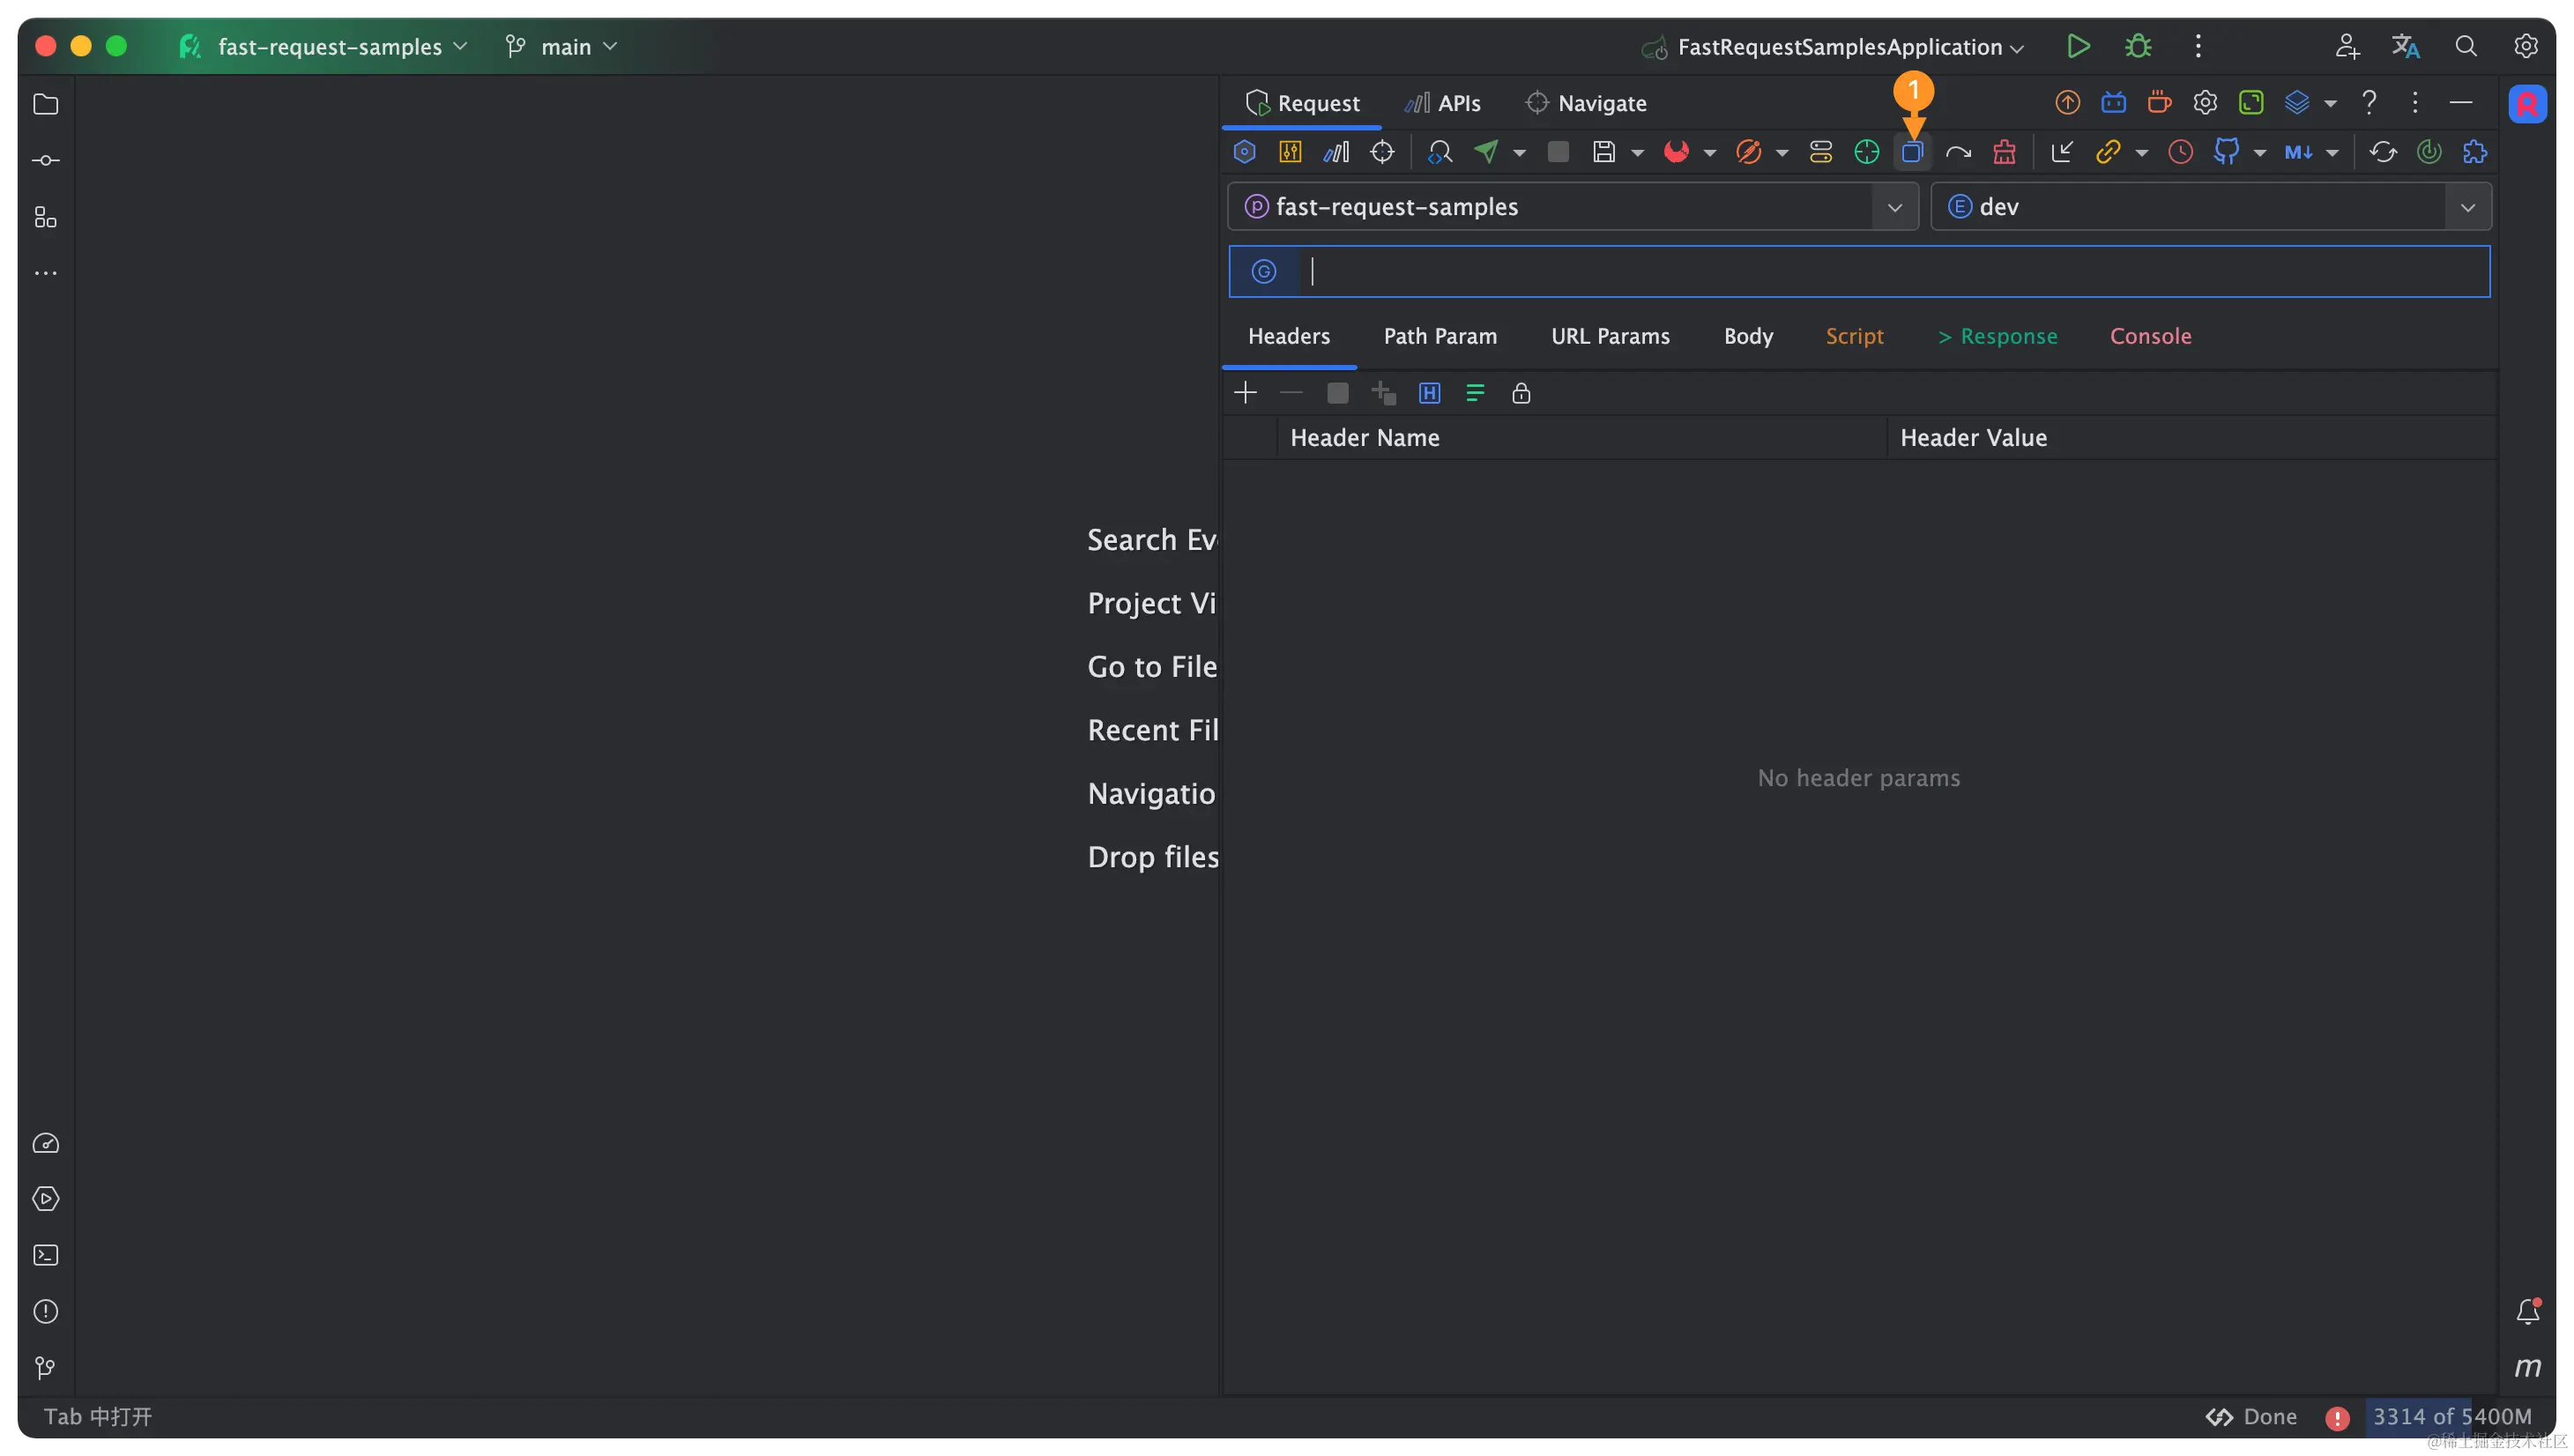Click the green power circle icon

[x=2429, y=152]
